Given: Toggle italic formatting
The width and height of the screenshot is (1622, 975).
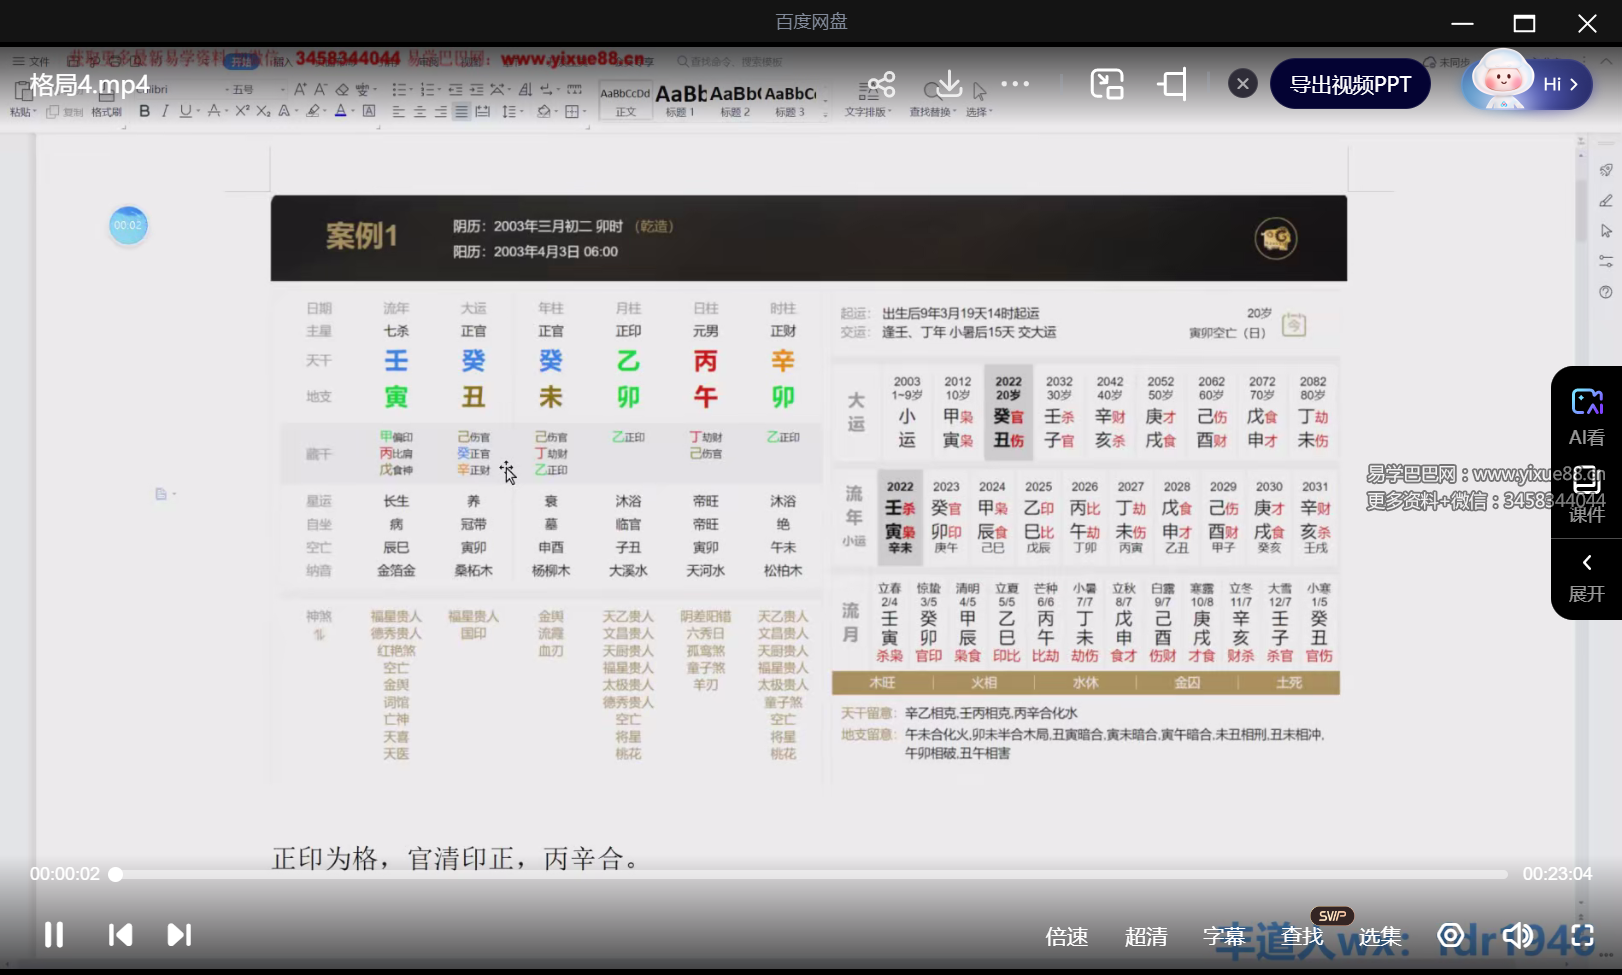Looking at the screenshot, I should [x=165, y=111].
